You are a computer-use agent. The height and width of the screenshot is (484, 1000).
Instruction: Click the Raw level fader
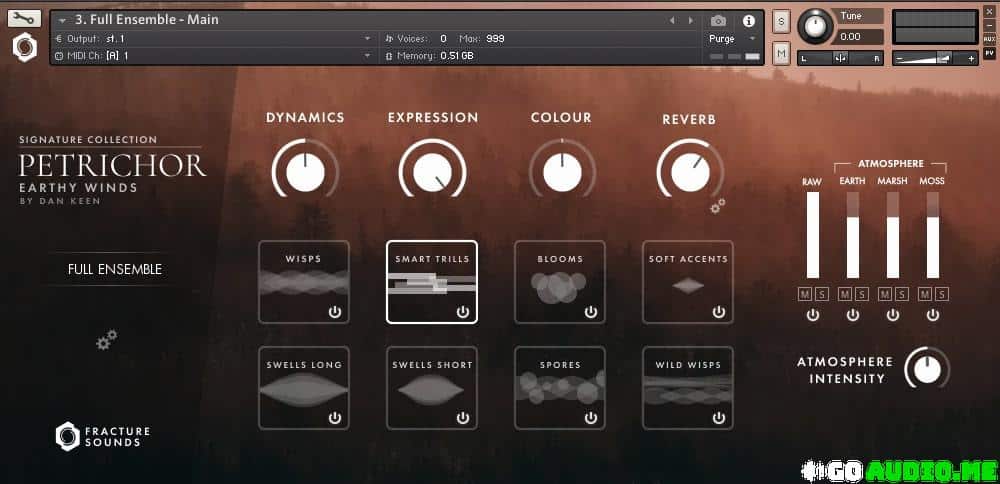tap(812, 235)
